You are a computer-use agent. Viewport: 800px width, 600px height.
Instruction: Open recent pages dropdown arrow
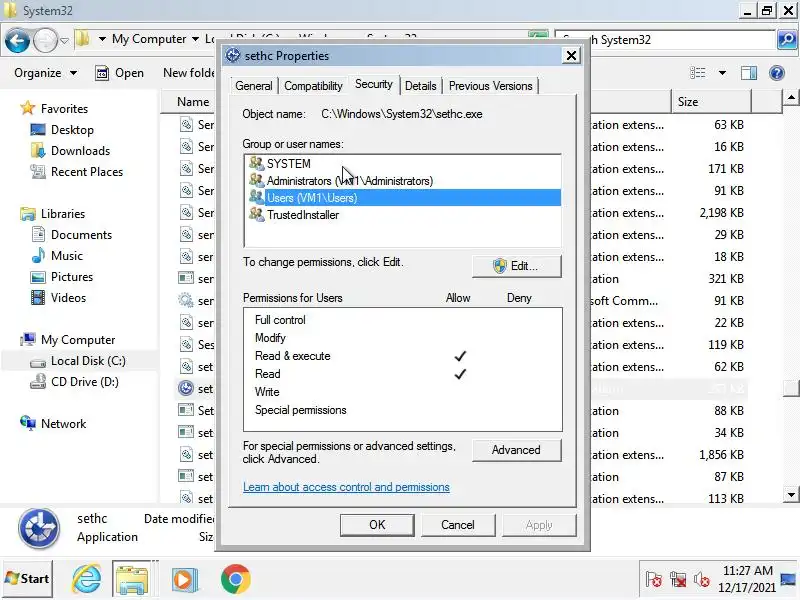click(x=64, y=40)
